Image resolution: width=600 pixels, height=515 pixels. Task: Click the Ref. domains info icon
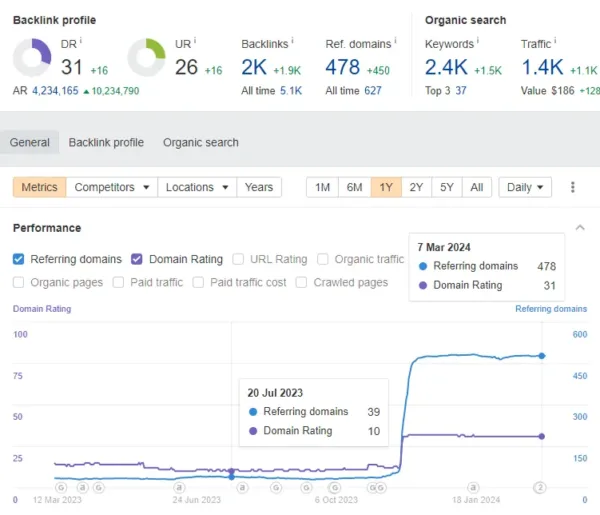[396, 41]
